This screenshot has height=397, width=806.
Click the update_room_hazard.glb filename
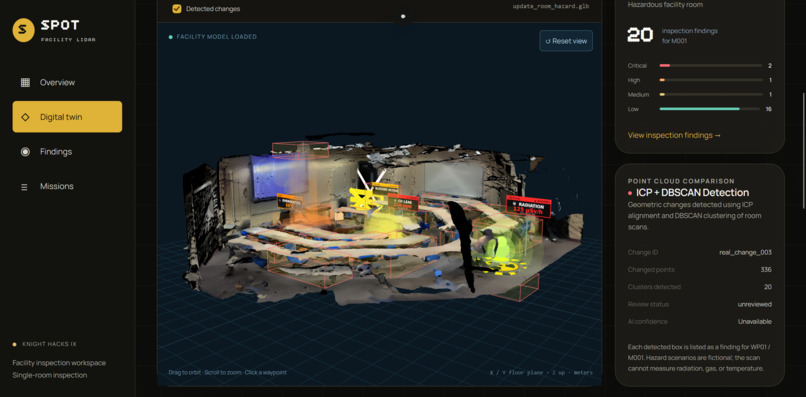click(x=551, y=7)
